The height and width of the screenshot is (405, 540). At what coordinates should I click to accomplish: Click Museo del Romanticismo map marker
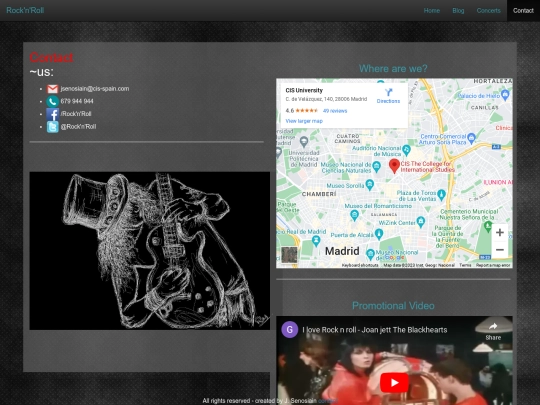(354, 216)
